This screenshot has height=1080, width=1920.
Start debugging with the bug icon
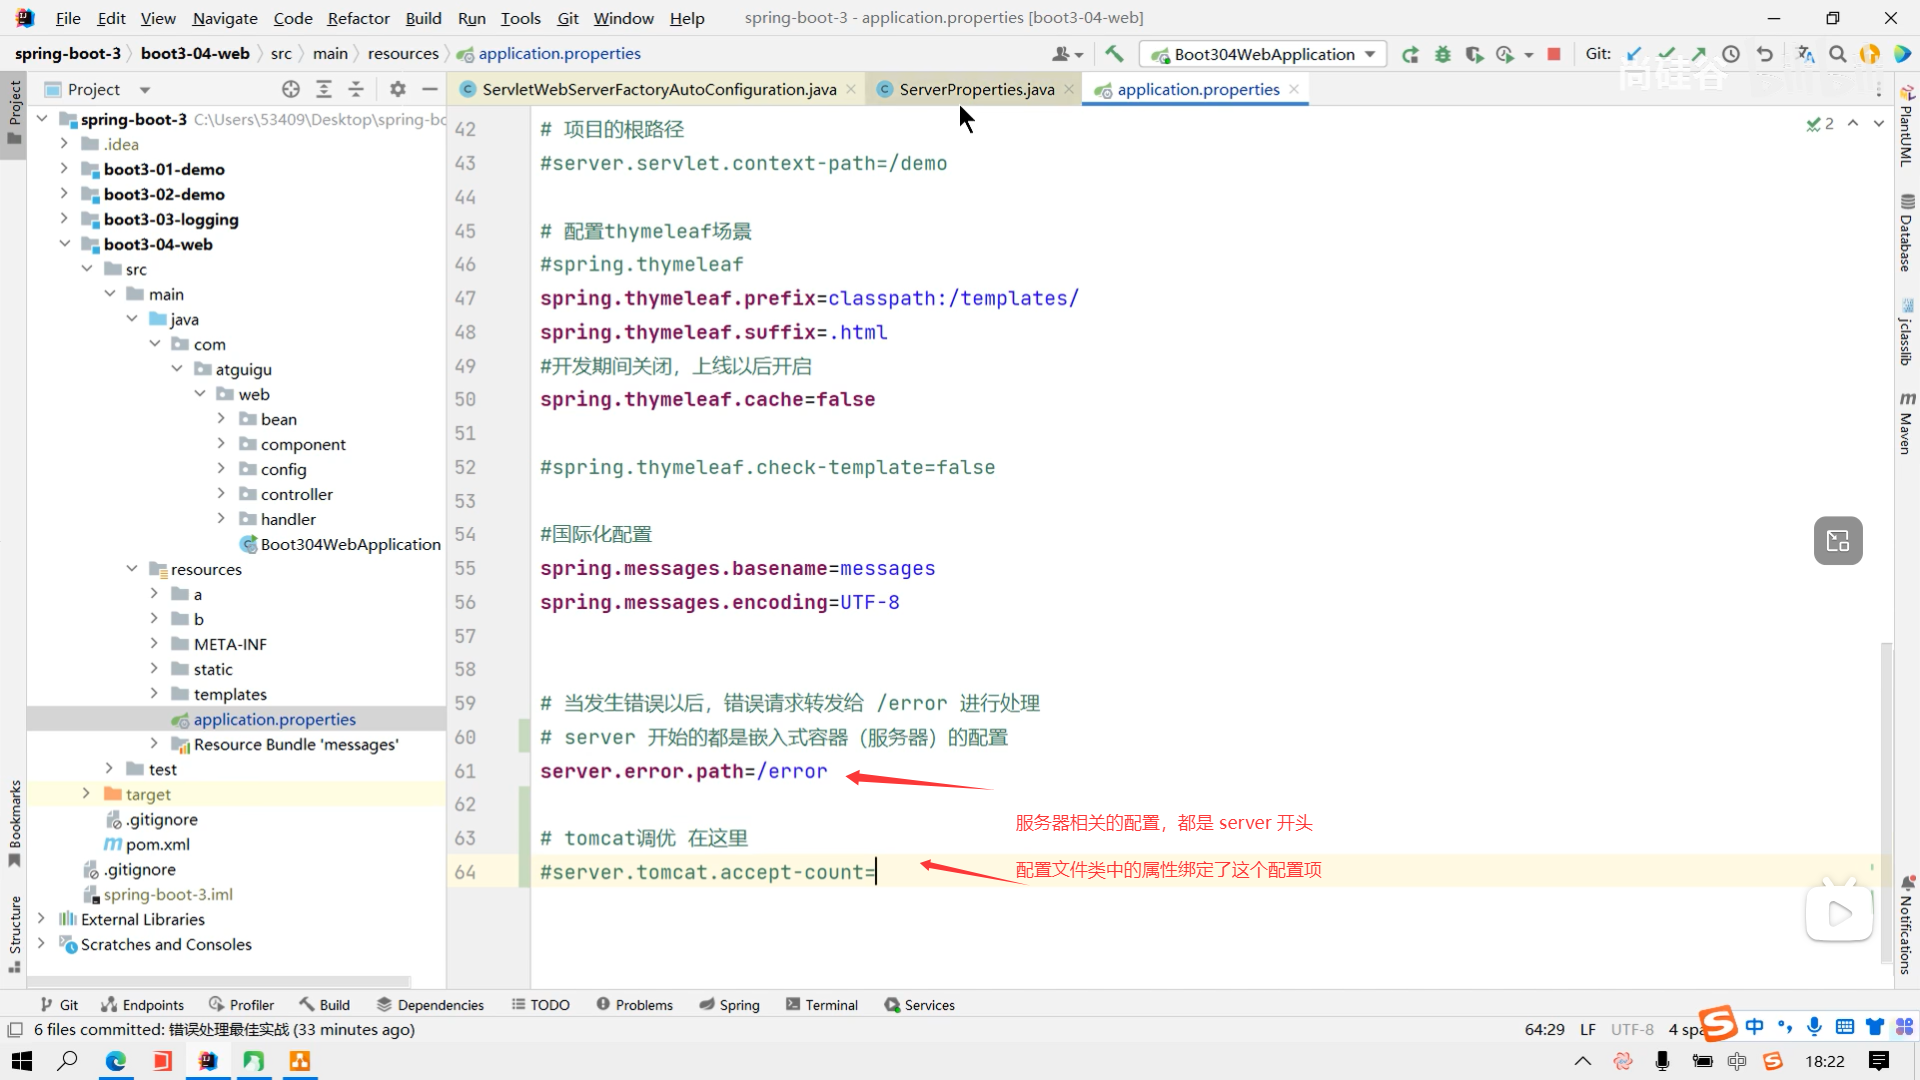(1442, 54)
